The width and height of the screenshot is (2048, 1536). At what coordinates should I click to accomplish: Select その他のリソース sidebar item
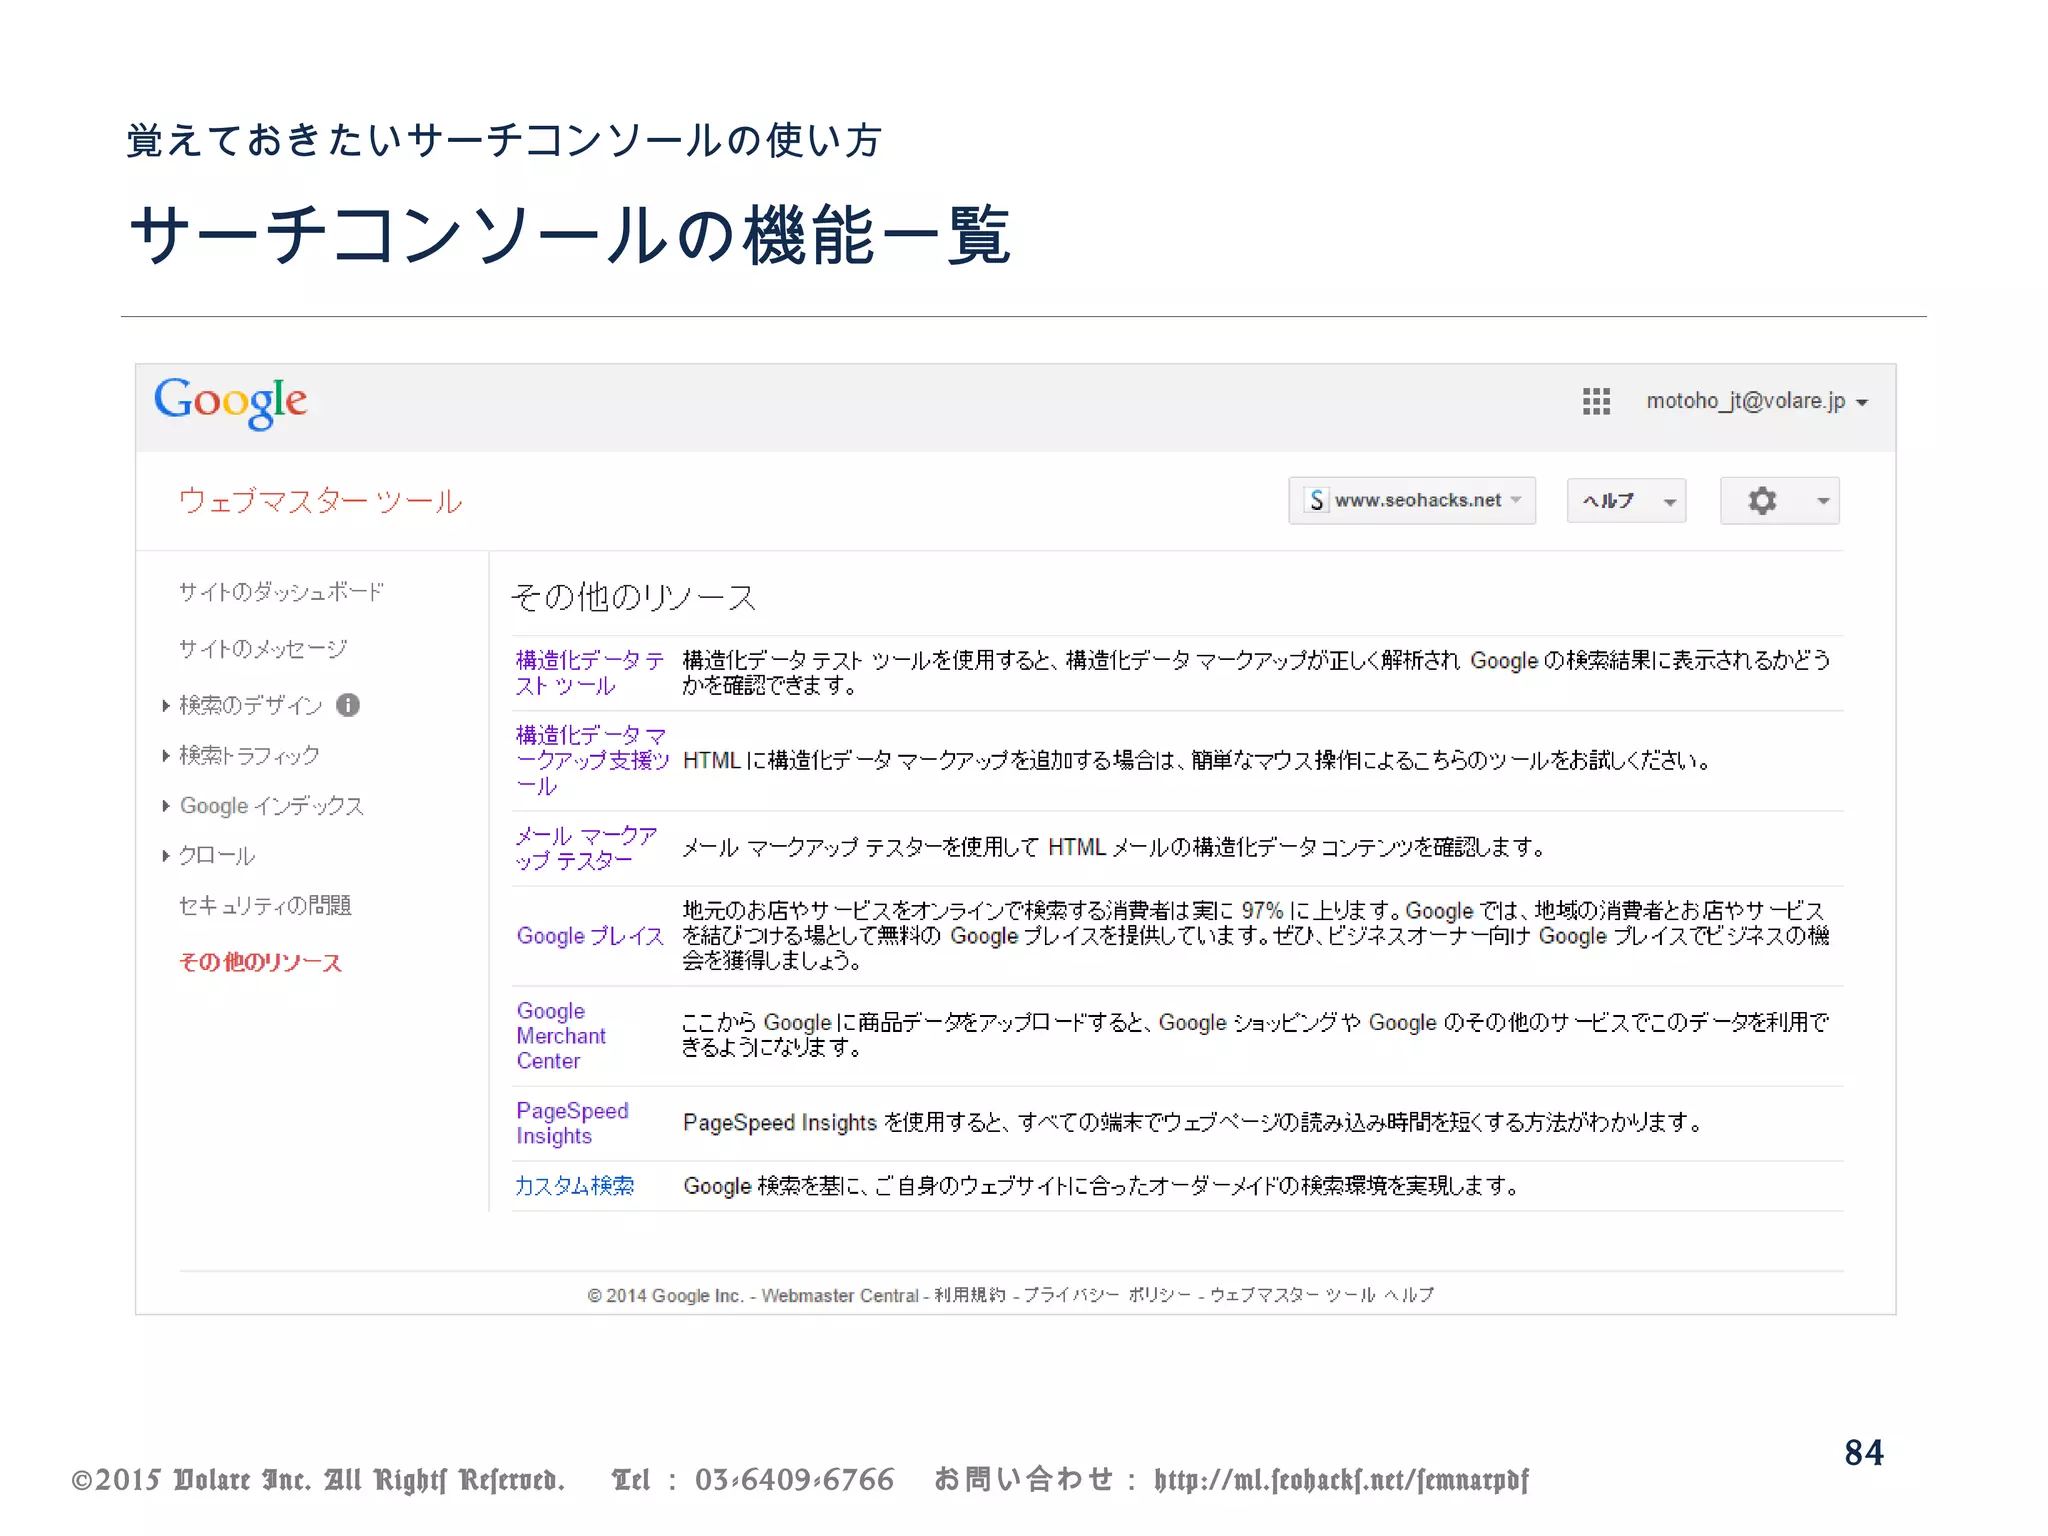coord(260,962)
